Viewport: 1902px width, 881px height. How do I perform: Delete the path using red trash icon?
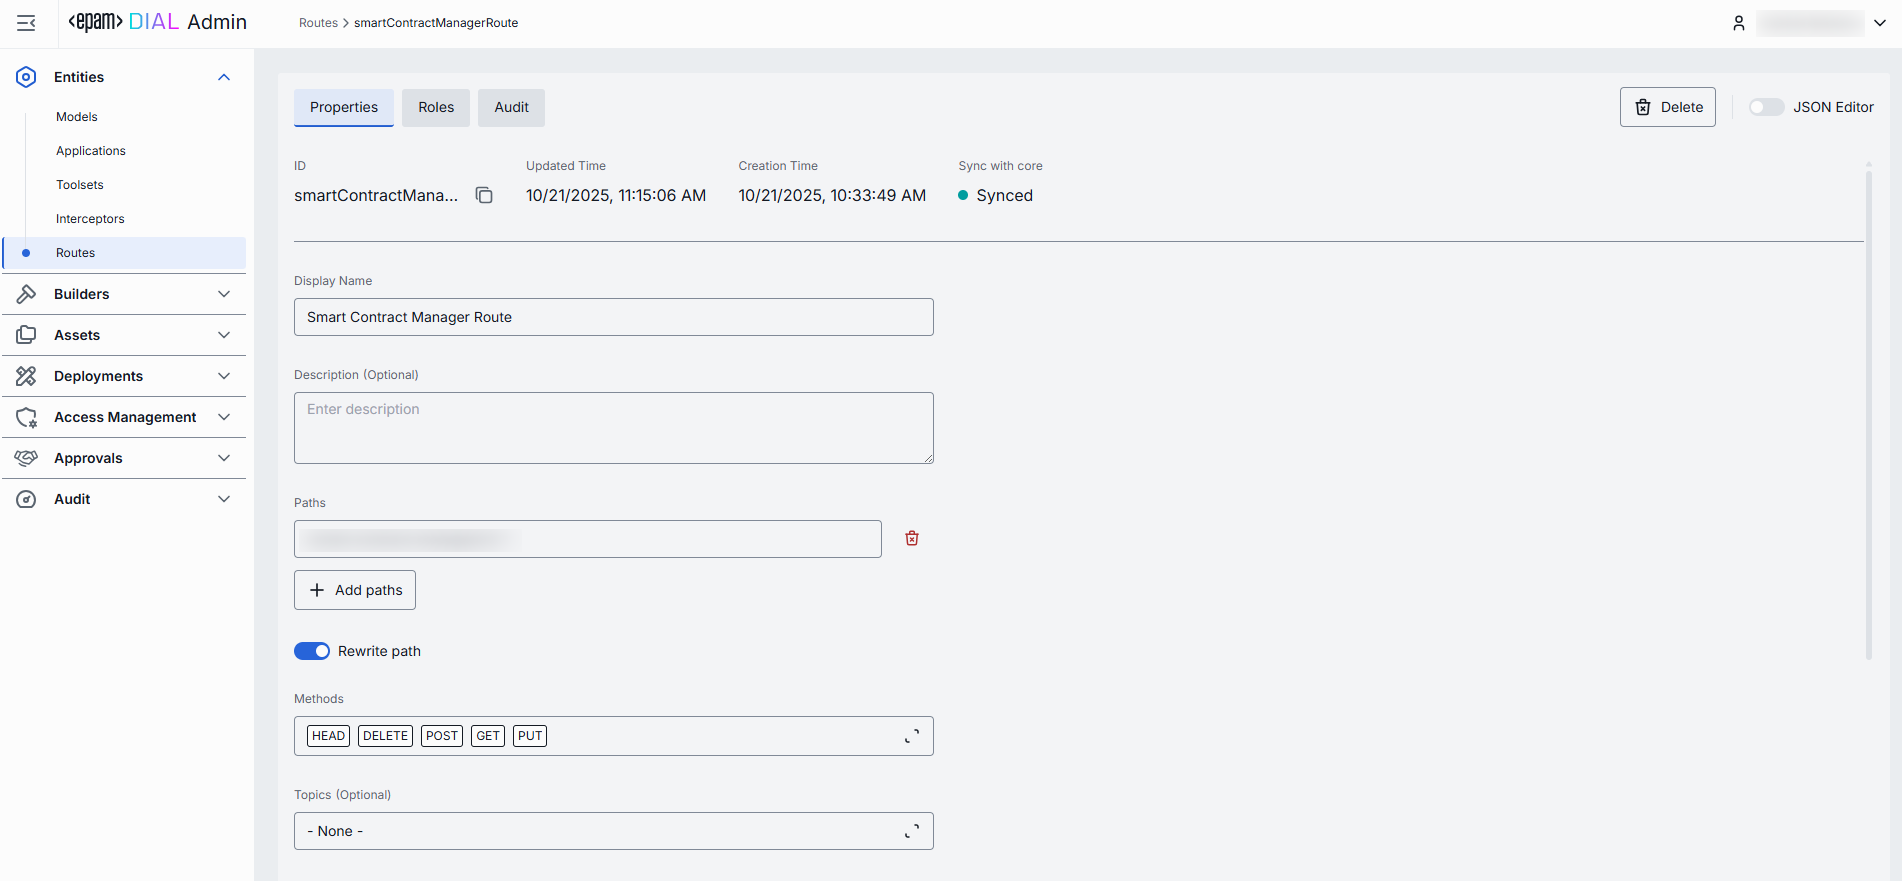click(x=912, y=539)
